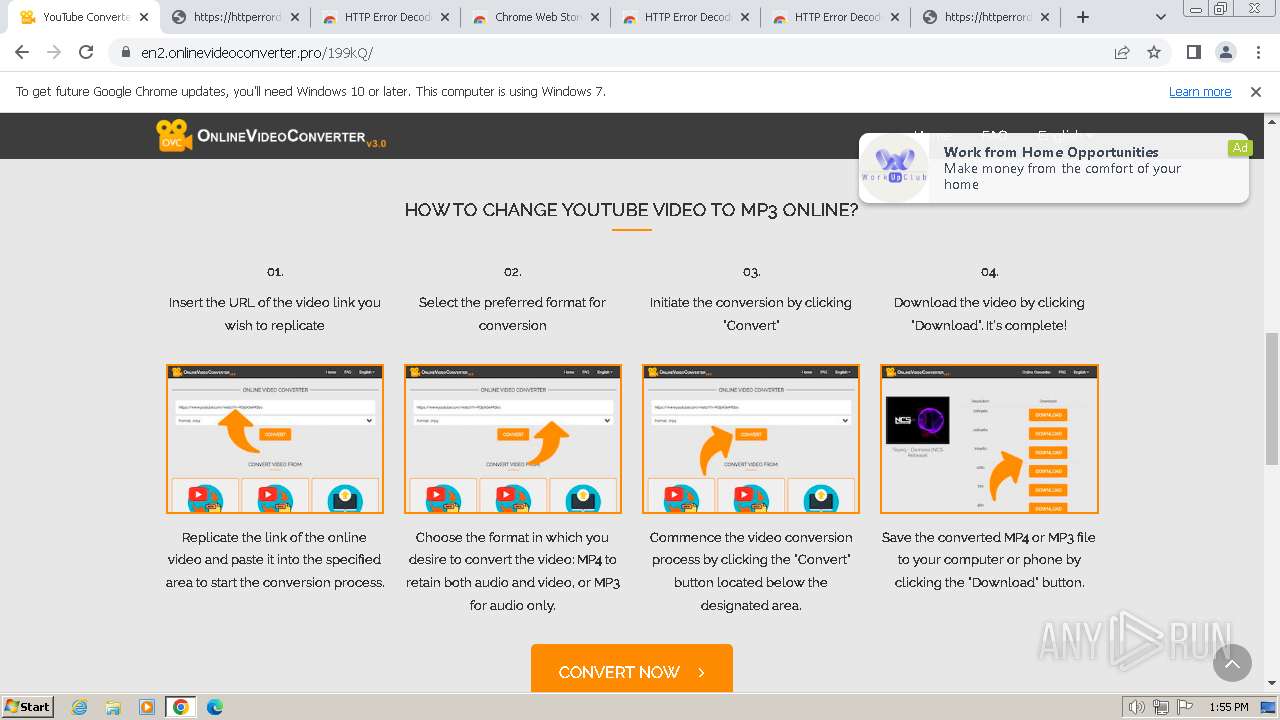Open Chrome side panel

[1193, 52]
